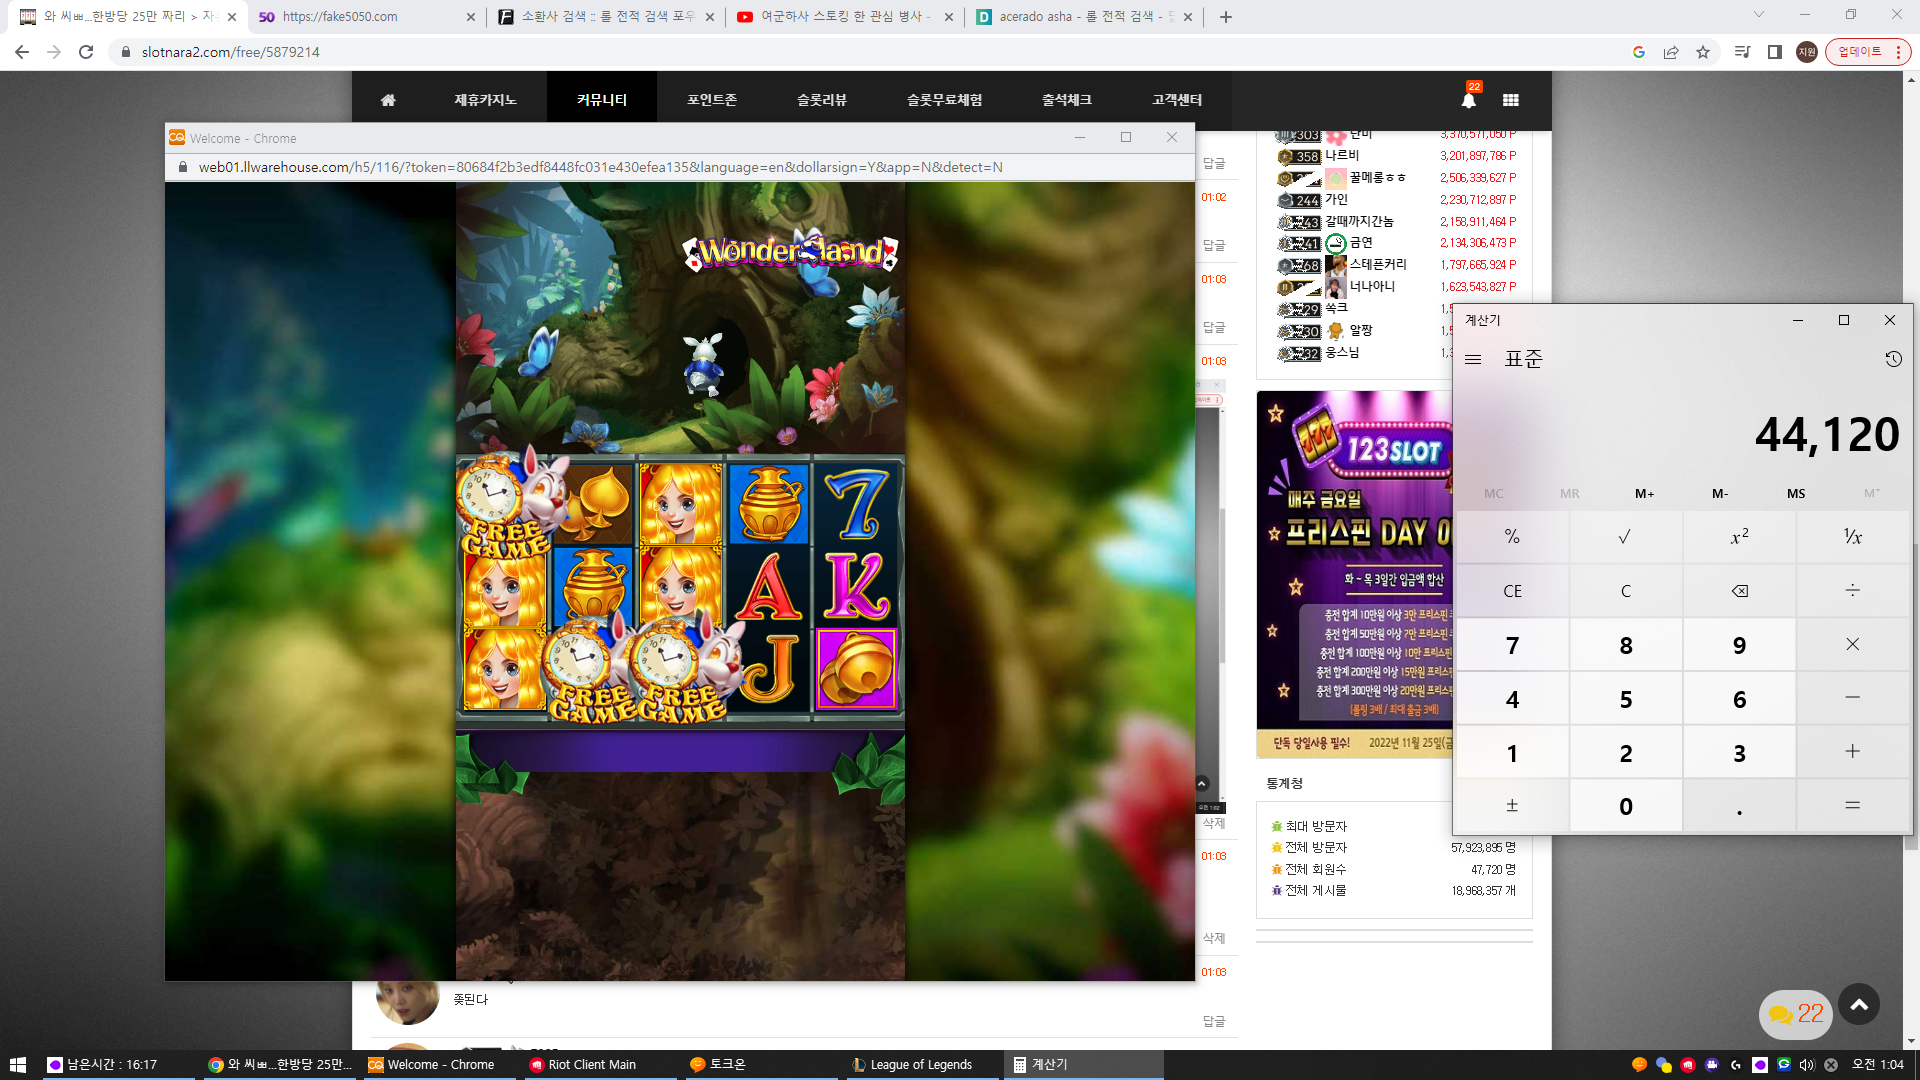Open new browser tab
Viewport: 1920px width, 1080px height.
click(x=1226, y=17)
